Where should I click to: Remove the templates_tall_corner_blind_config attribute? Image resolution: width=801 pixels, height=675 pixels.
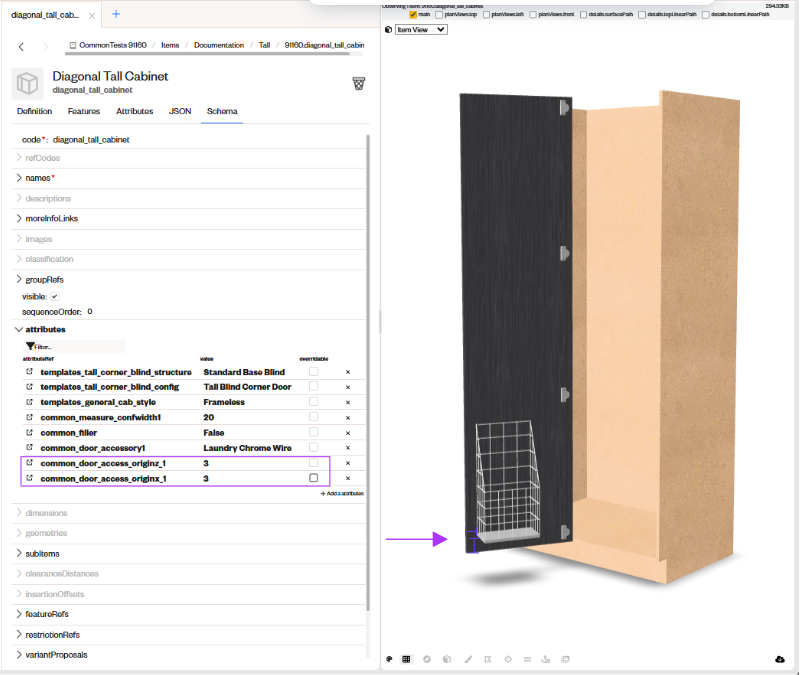(348, 387)
